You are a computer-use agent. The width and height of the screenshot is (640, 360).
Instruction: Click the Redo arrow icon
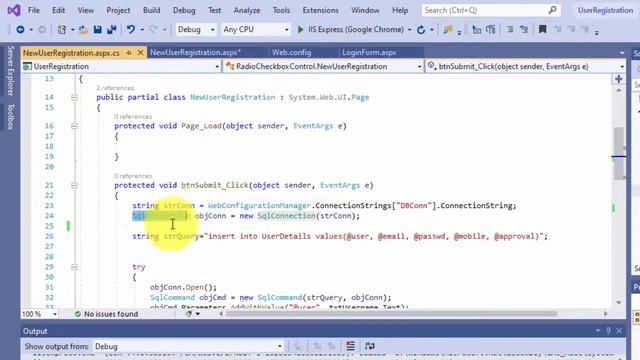tap(153, 29)
